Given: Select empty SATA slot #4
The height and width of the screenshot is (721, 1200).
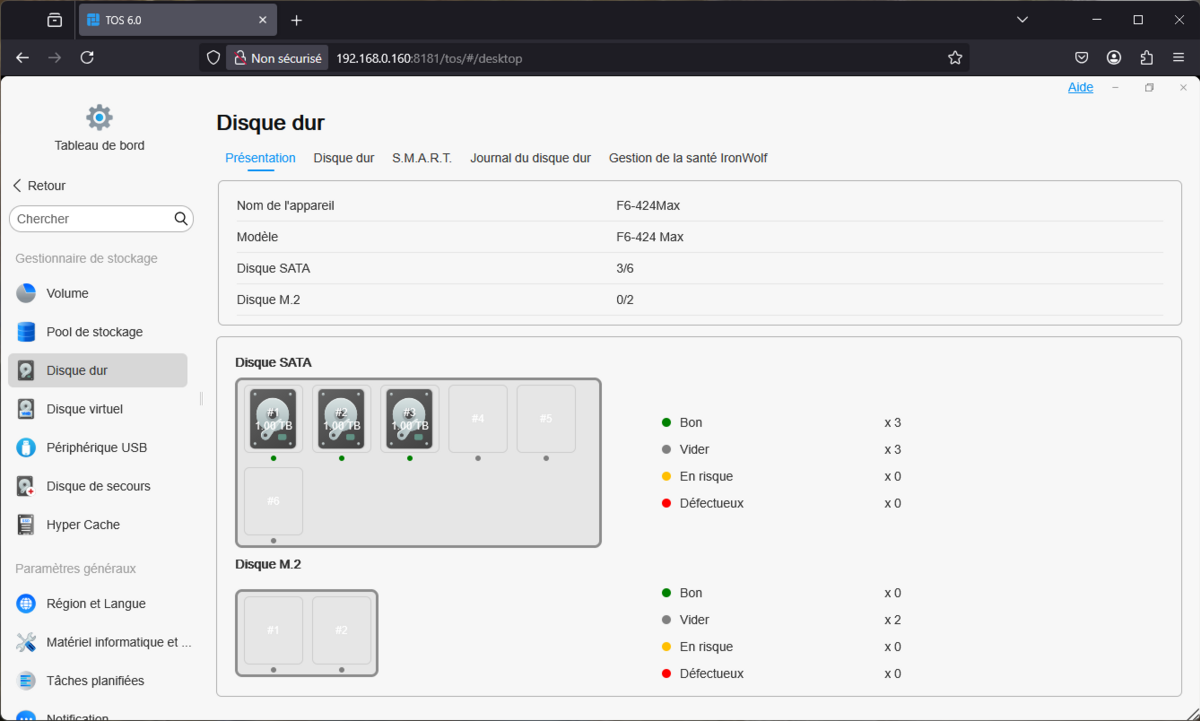Looking at the screenshot, I should pyautogui.click(x=478, y=419).
